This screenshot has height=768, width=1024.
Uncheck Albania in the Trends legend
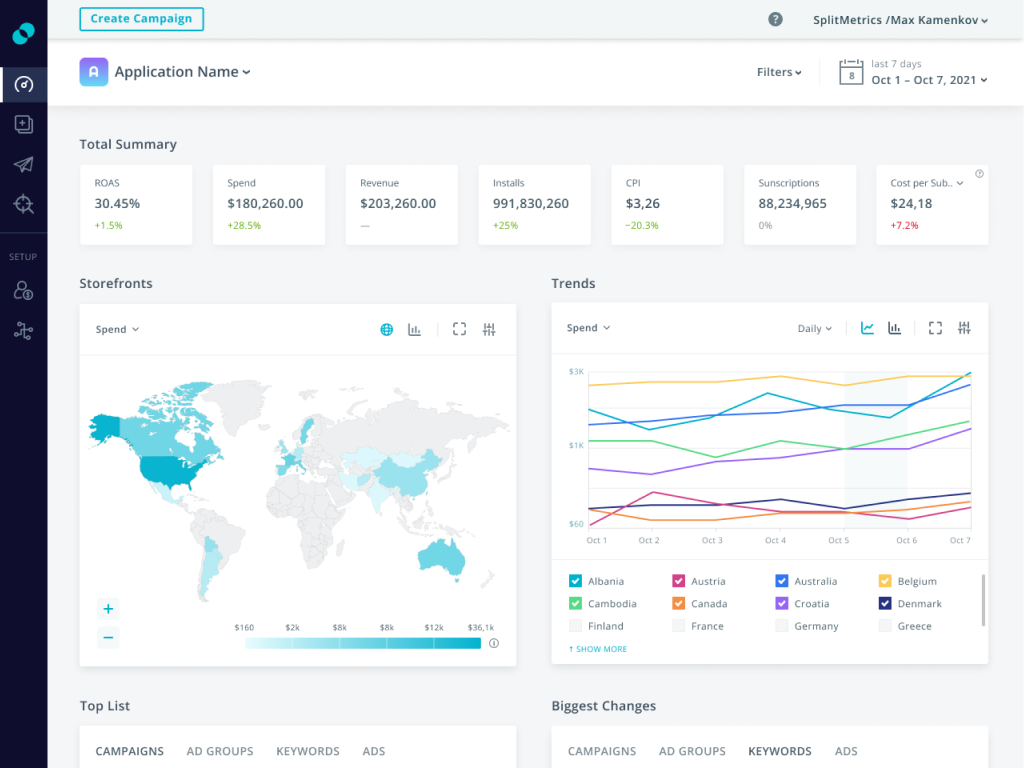click(575, 580)
